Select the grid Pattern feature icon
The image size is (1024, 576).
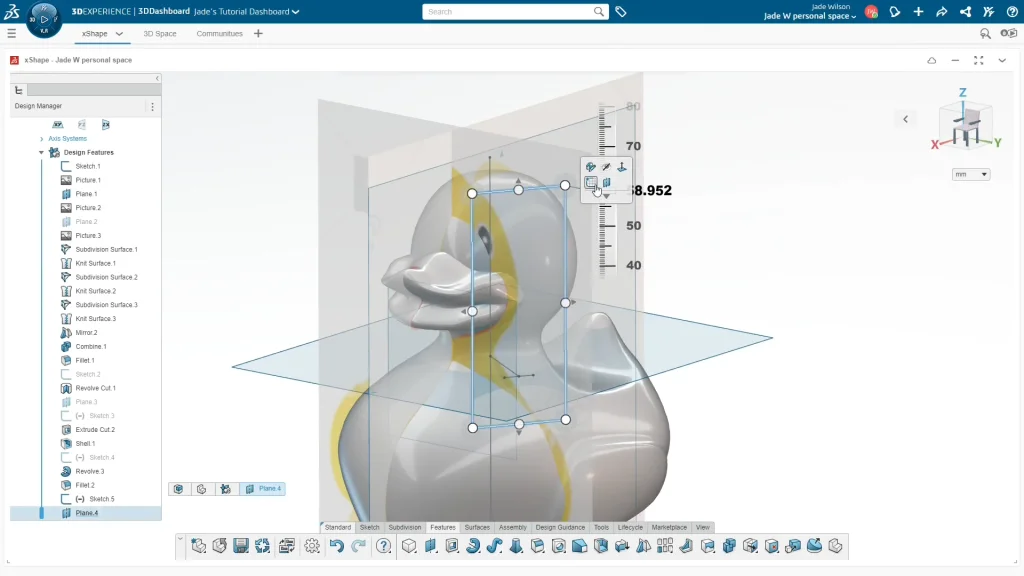[x=665, y=546]
